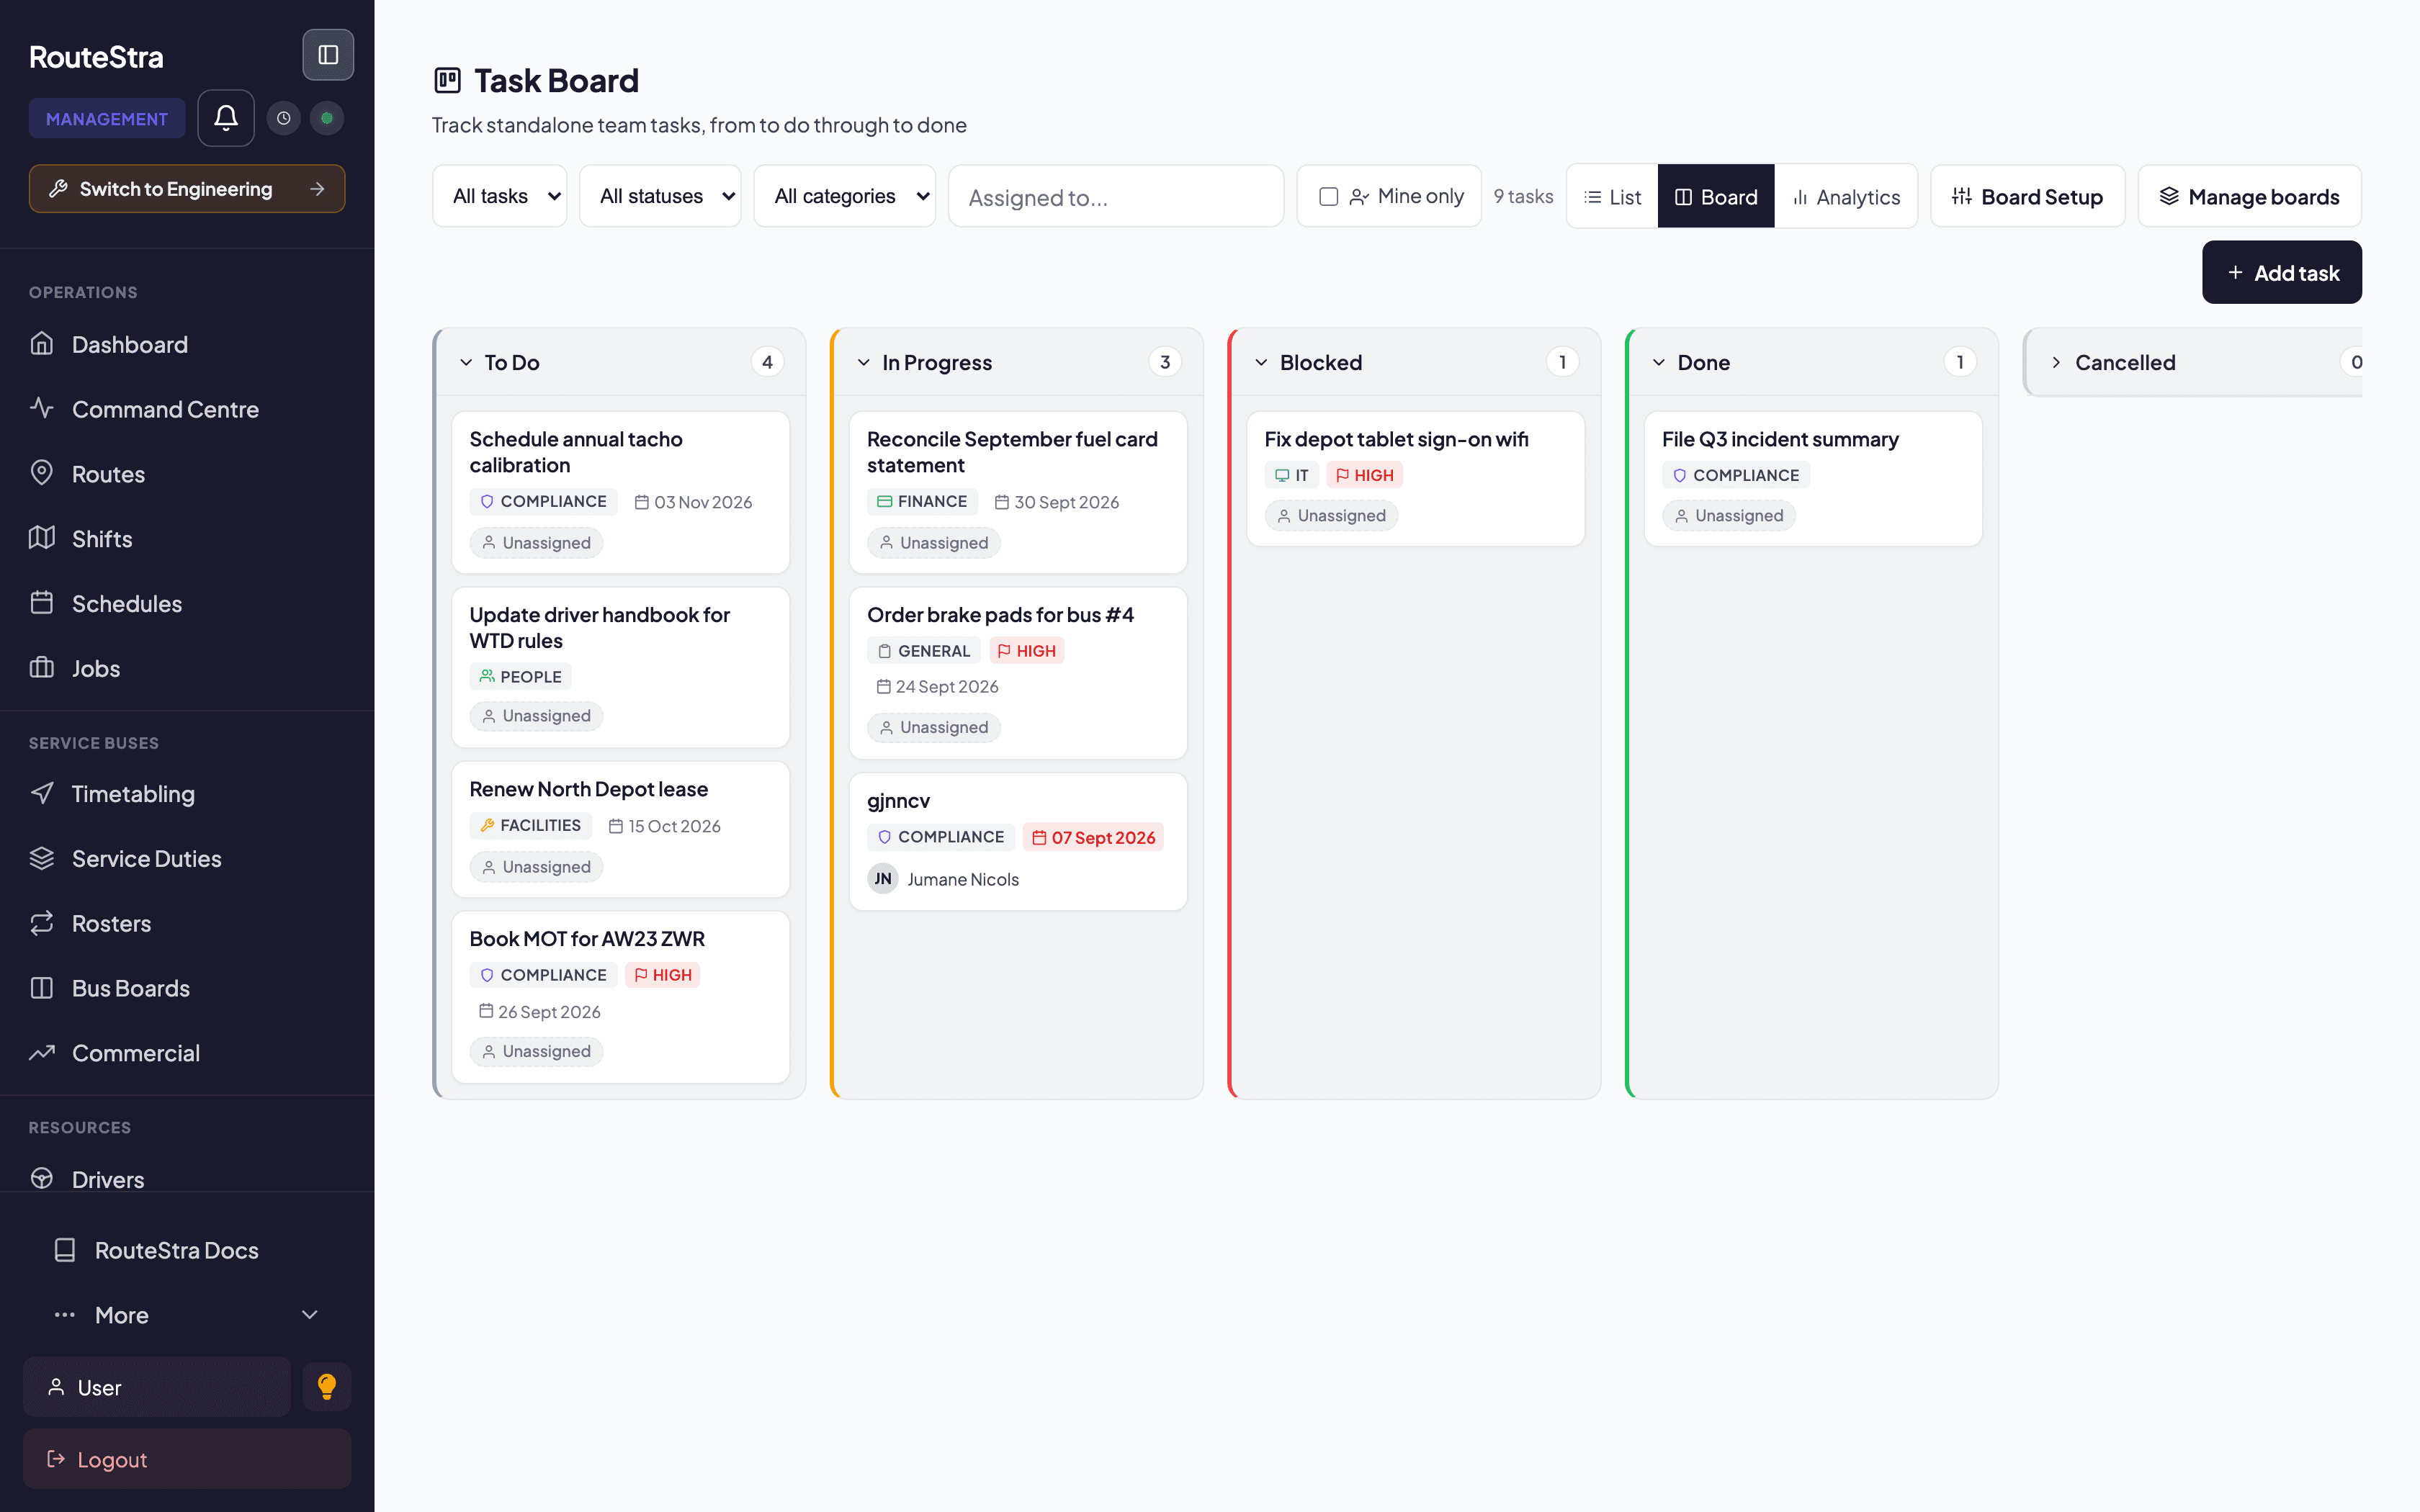Click the Rosters repeat icon
Image resolution: width=2420 pixels, height=1512 pixels.
click(x=42, y=923)
